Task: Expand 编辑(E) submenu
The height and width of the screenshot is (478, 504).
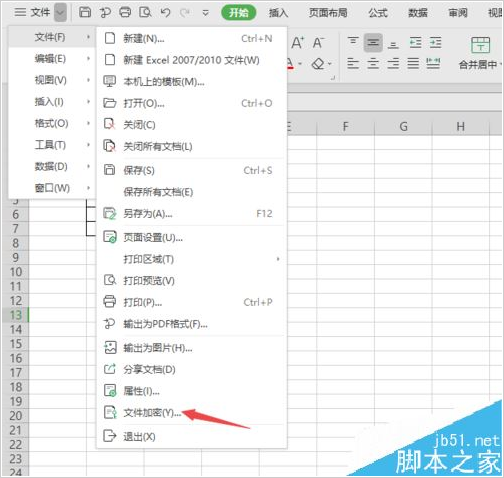Action: (52, 59)
